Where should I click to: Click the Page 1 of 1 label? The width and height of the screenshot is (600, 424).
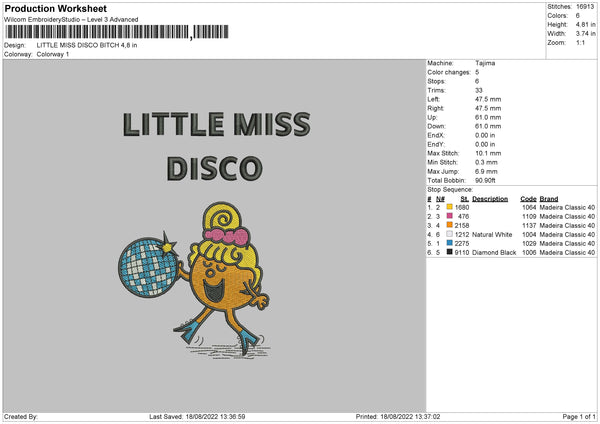pos(579,416)
